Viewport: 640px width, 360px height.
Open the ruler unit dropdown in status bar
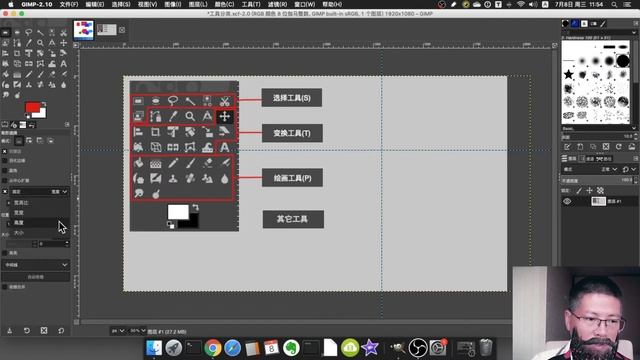tap(117, 331)
